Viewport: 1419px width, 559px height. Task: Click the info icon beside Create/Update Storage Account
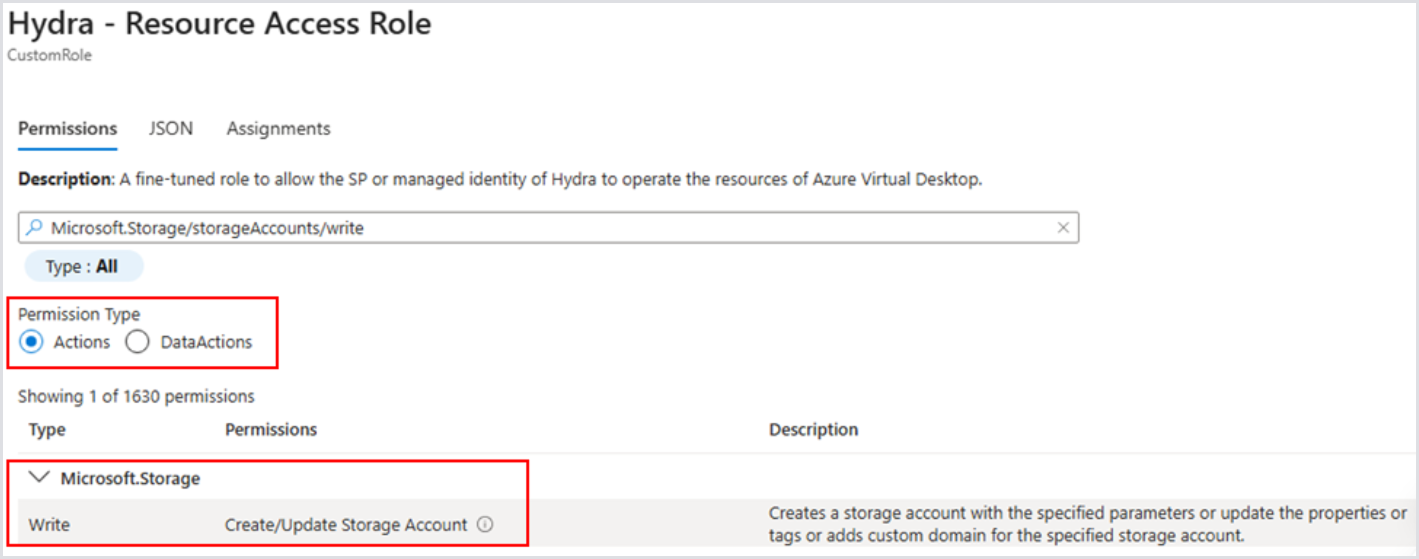pos(485,524)
